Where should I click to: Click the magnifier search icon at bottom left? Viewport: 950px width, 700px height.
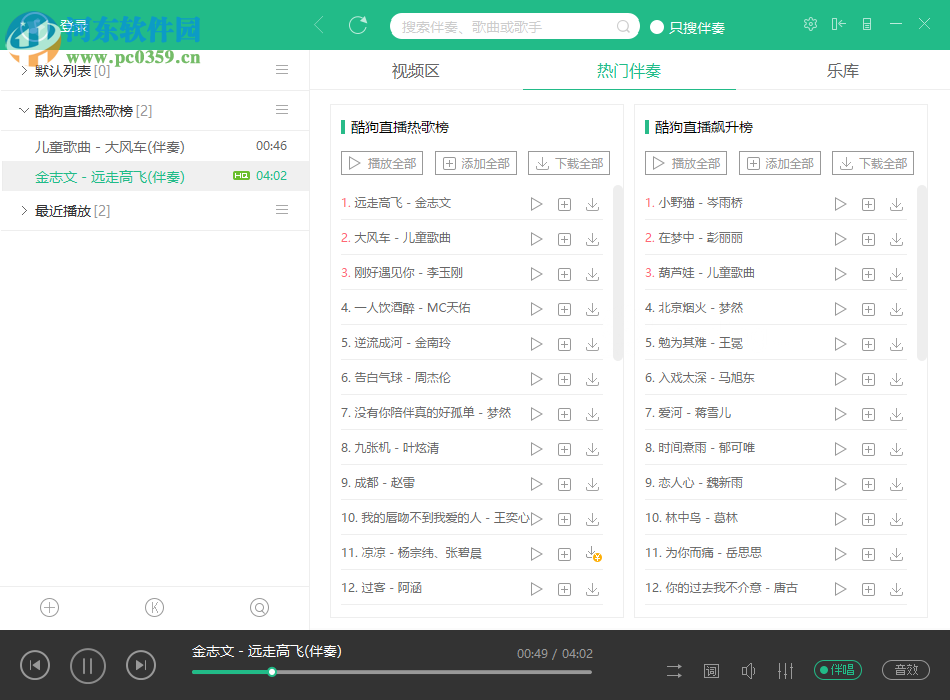pos(259,607)
